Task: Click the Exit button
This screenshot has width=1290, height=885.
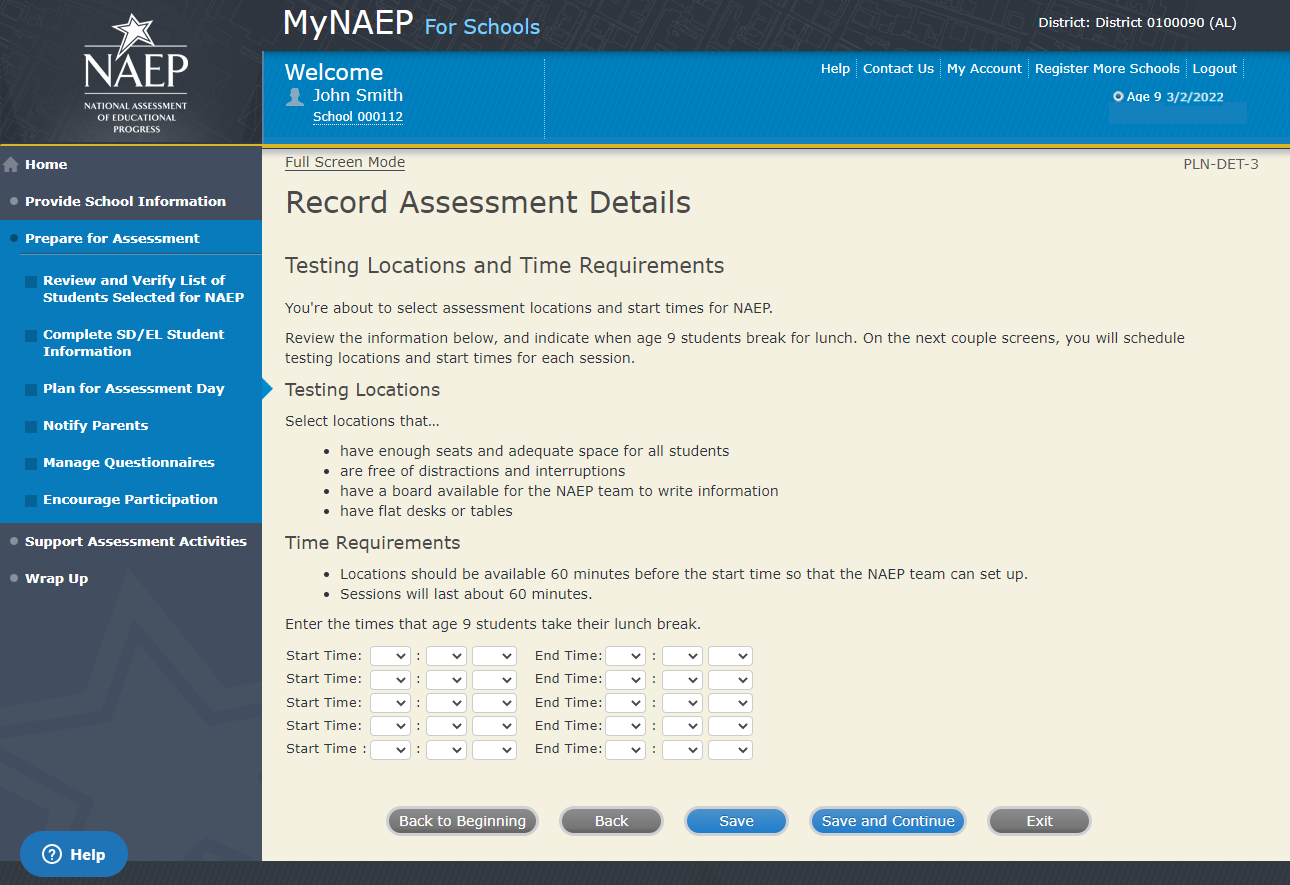Action: click(1039, 821)
